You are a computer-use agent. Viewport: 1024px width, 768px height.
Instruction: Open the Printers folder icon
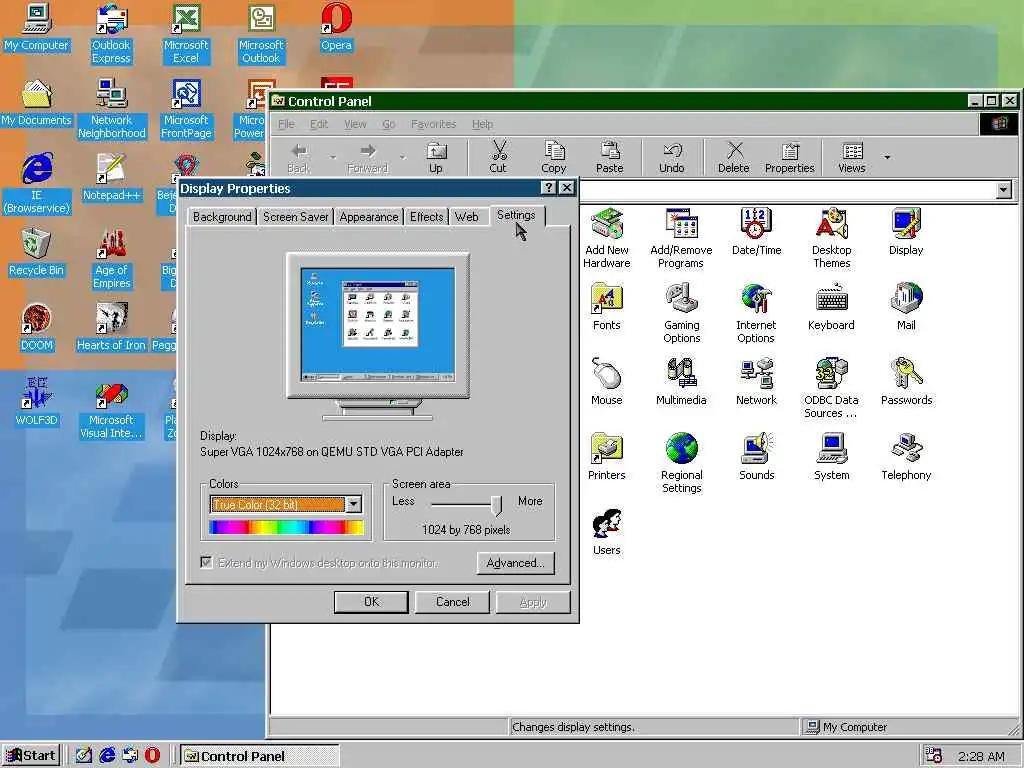tap(607, 456)
